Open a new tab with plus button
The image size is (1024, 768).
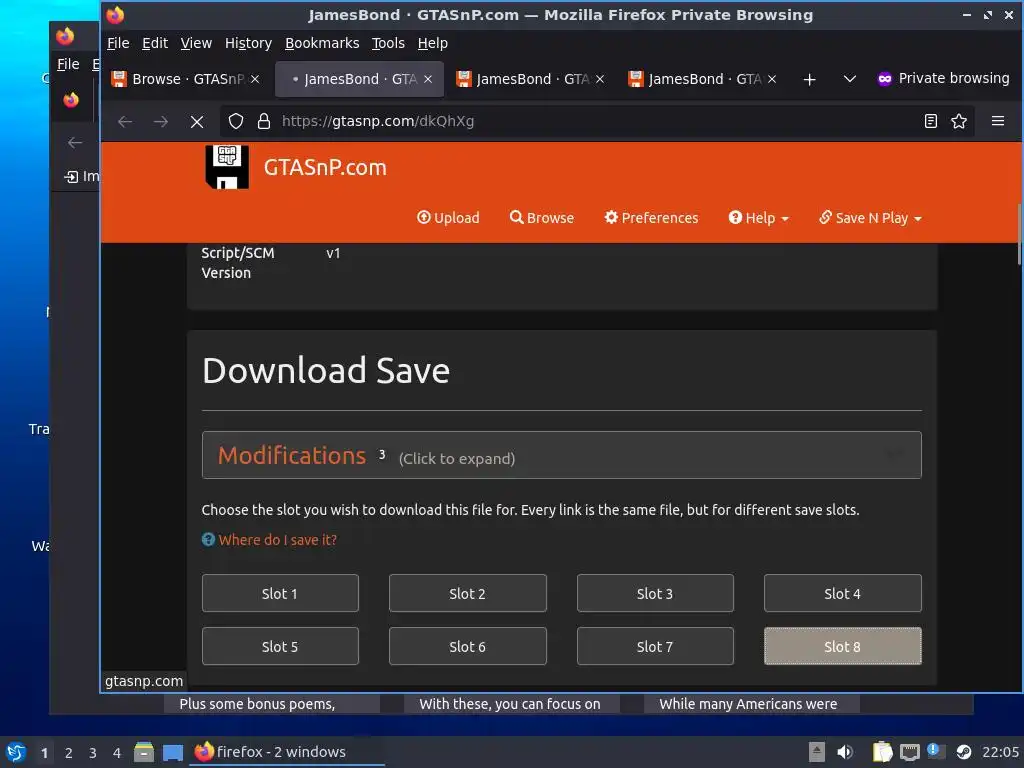coord(809,80)
